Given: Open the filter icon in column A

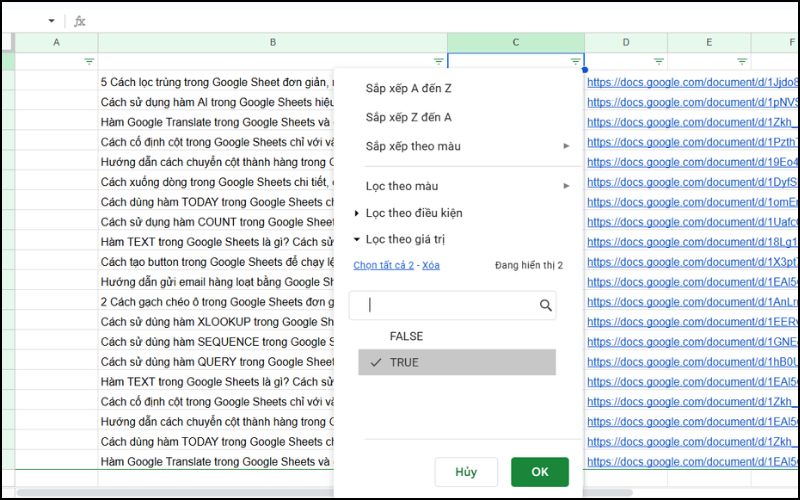Looking at the screenshot, I should coord(89,62).
